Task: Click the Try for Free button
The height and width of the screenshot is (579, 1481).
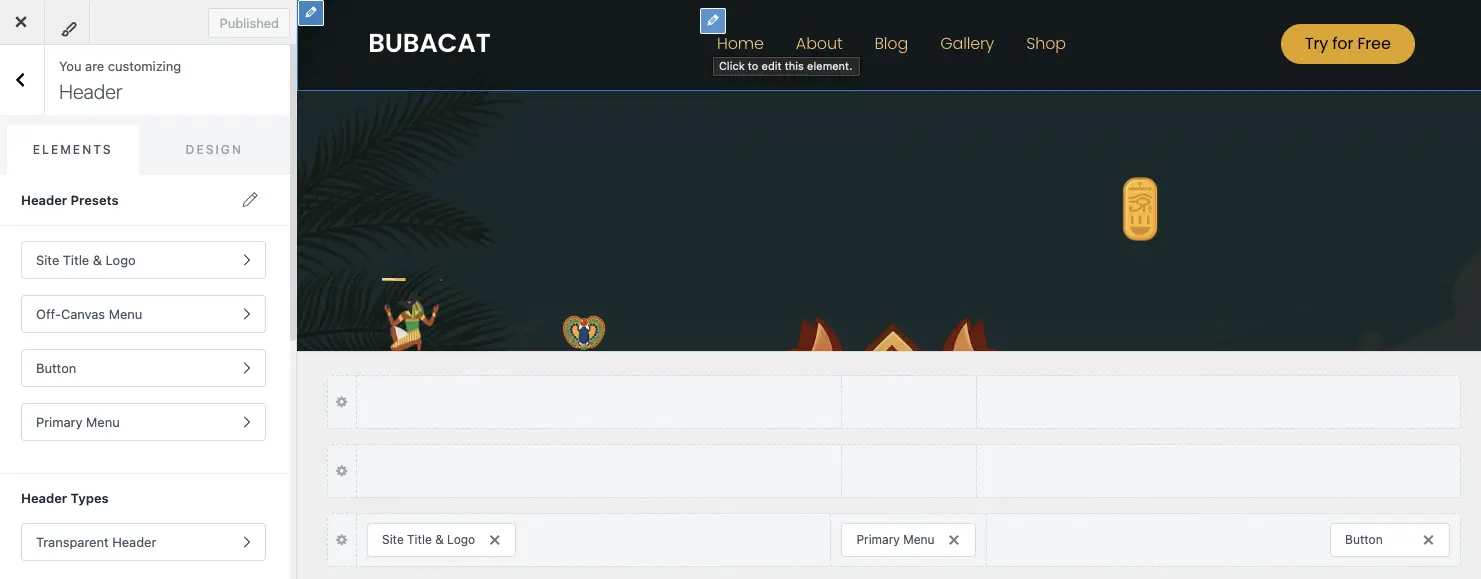Action: pyautogui.click(x=1347, y=44)
